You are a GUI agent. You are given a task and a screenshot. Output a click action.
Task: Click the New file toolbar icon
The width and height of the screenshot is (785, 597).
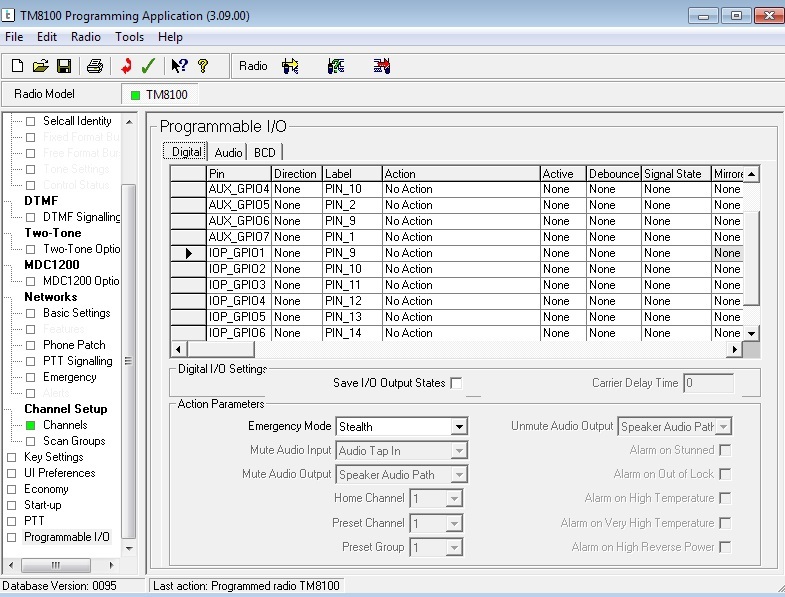pos(17,66)
